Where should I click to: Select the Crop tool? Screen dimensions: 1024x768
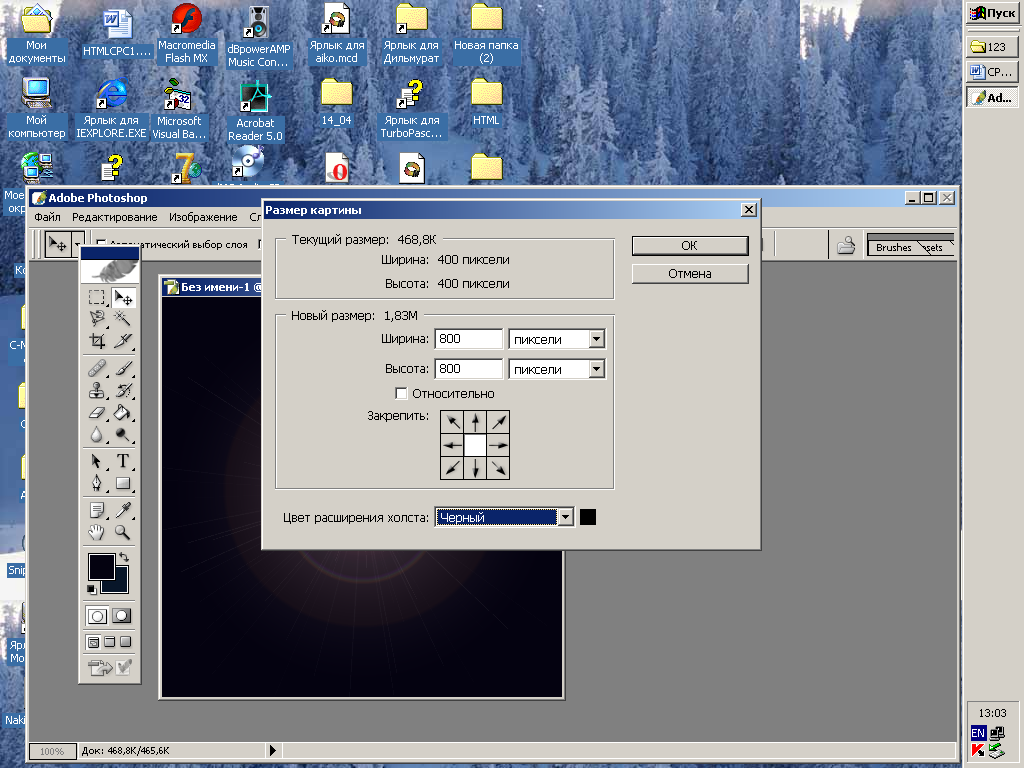click(x=97, y=340)
